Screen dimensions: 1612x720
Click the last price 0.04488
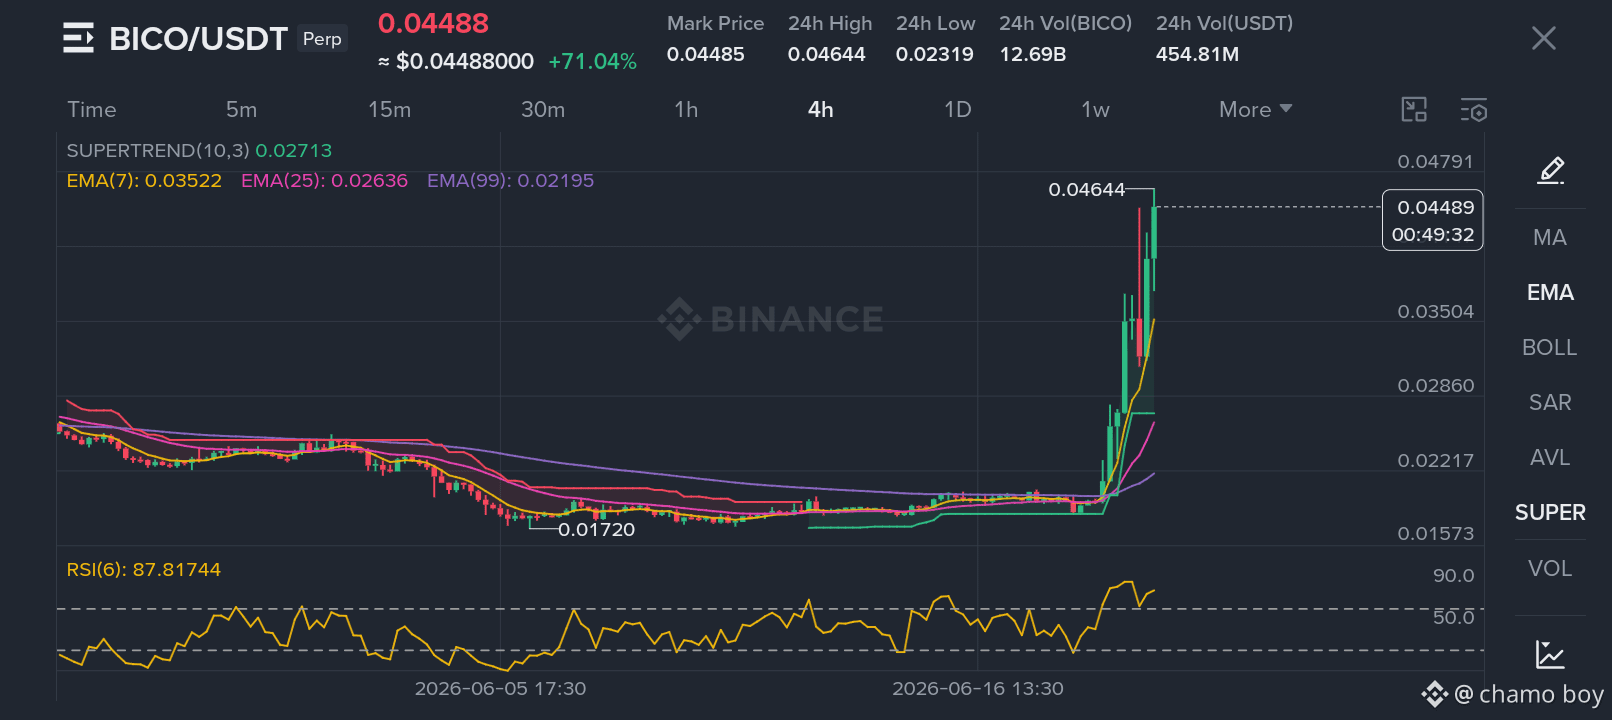pyautogui.click(x=433, y=23)
